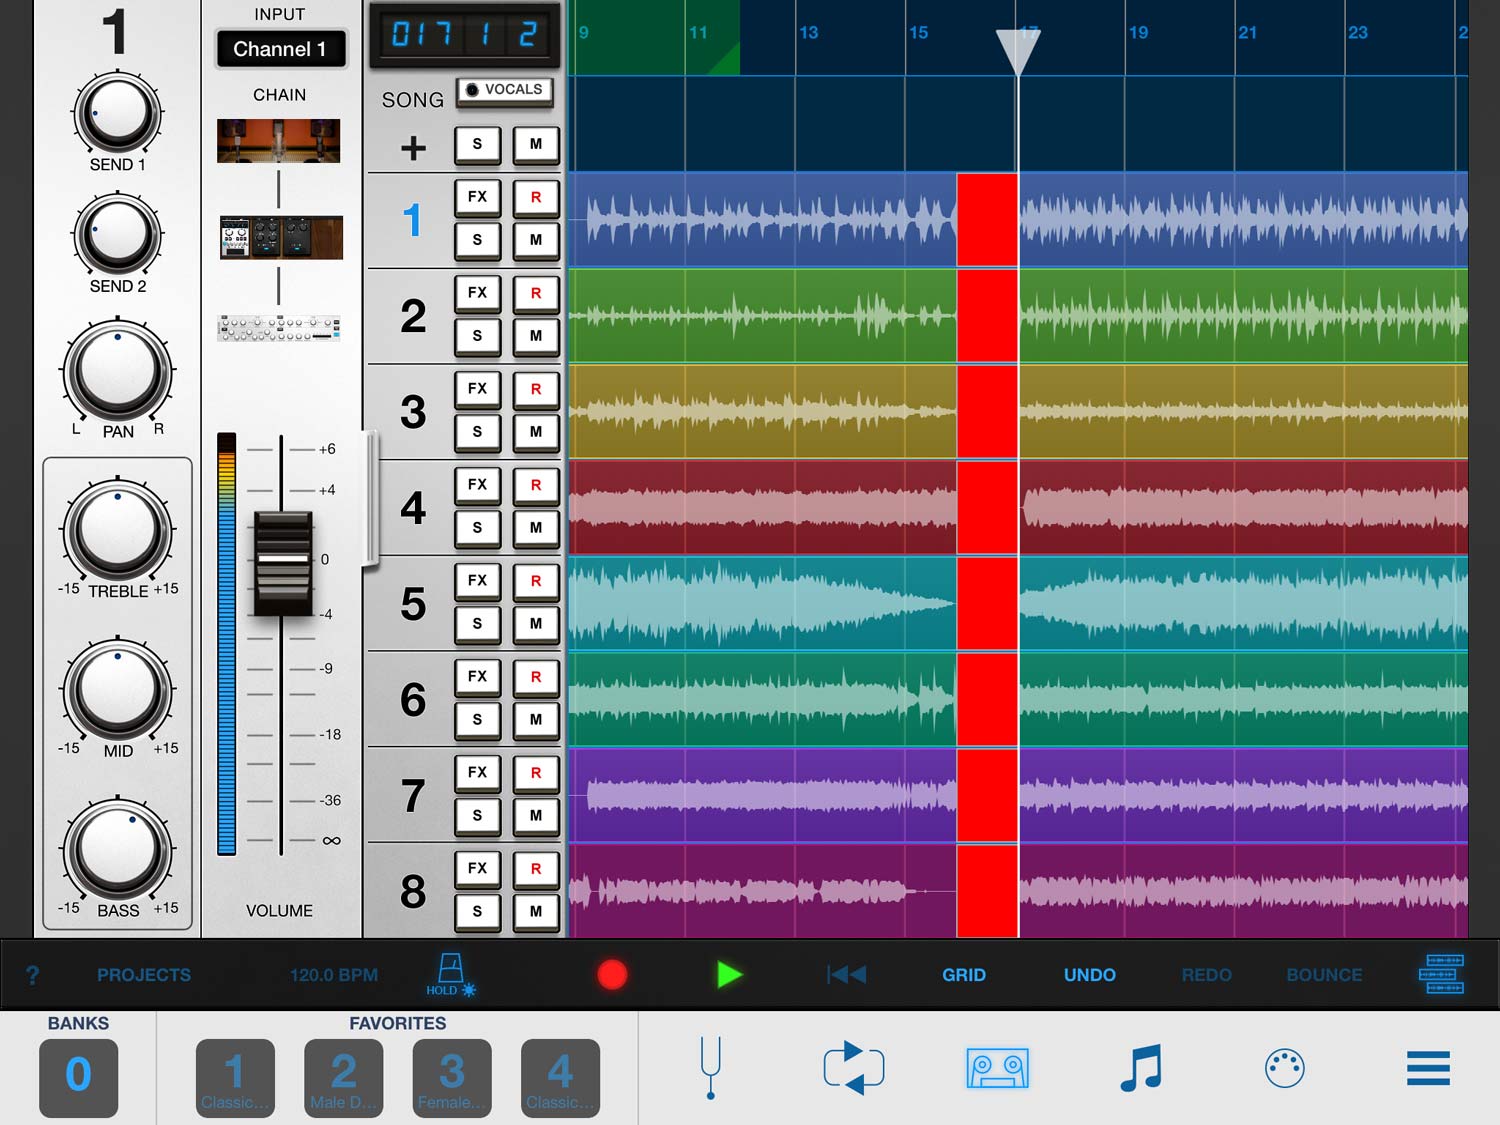The height and width of the screenshot is (1125, 1500).
Task: Tap the tuning fork tuner icon
Action: click(x=710, y=1068)
